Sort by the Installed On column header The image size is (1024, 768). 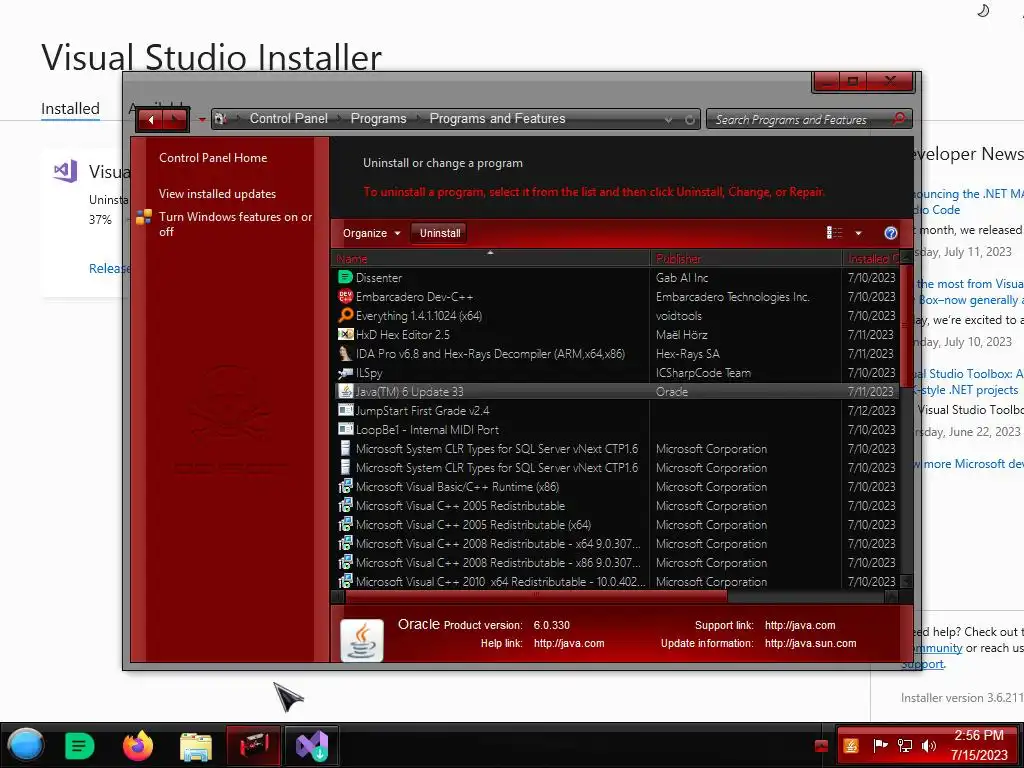coord(871,259)
